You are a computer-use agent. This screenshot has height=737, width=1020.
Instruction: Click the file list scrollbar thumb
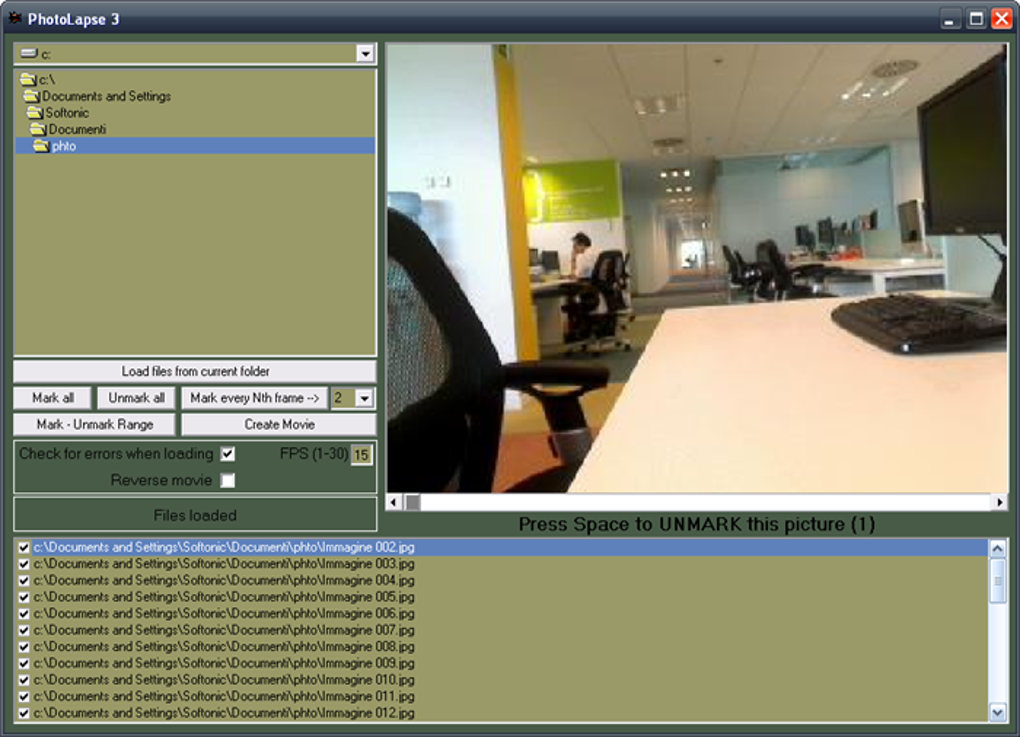[998, 581]
